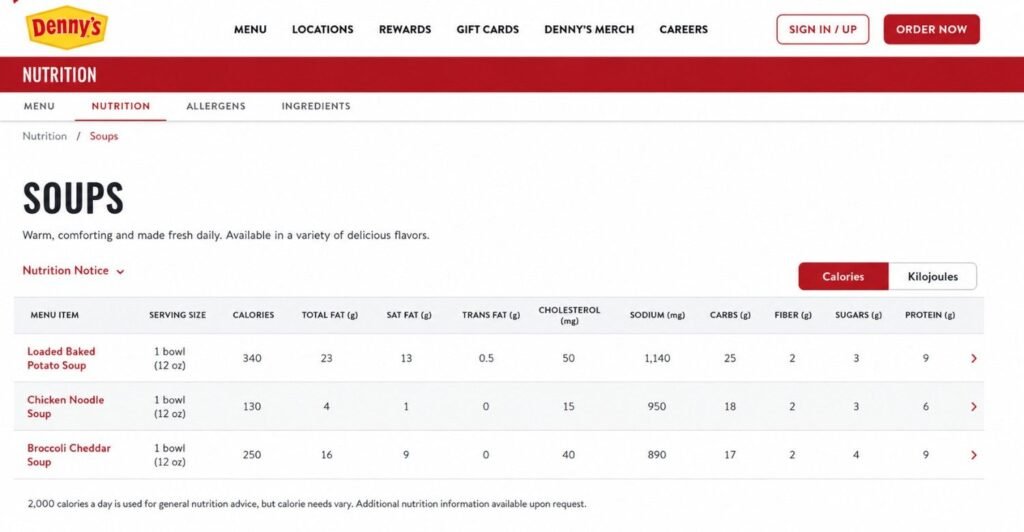Switch to the ALLERGENS tab
Screen dimensions: 1024x532
tap(216, 106)
